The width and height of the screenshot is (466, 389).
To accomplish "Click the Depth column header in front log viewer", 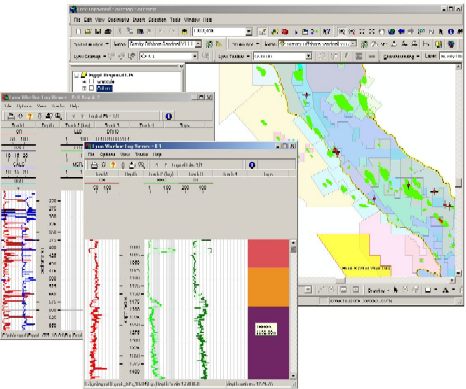I will pyautogui.click(x=131, y=174).
